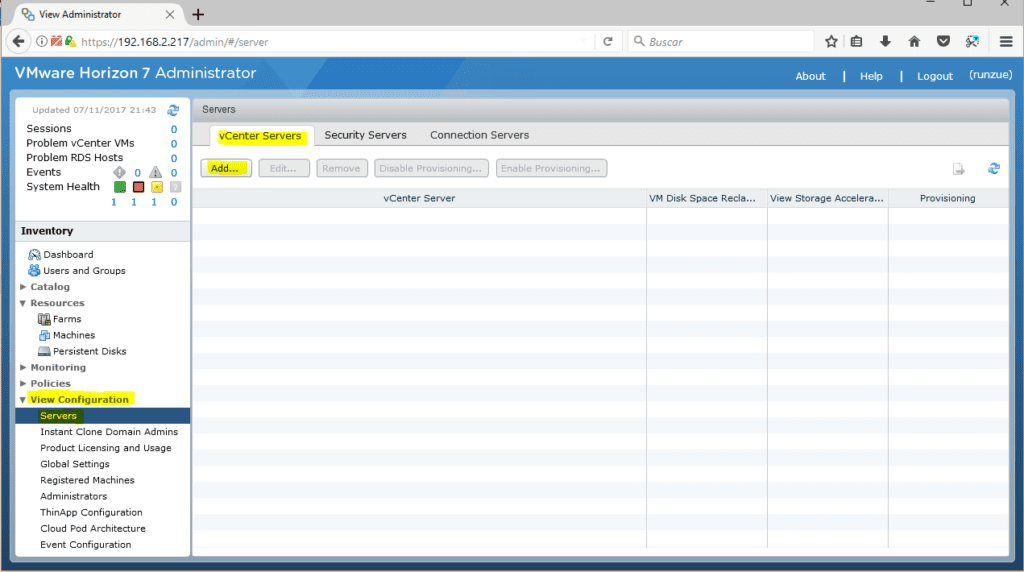Refresh the vCenter Servers list
The width and height of the screenshot is (1024, 572).
tap(994, 168)
